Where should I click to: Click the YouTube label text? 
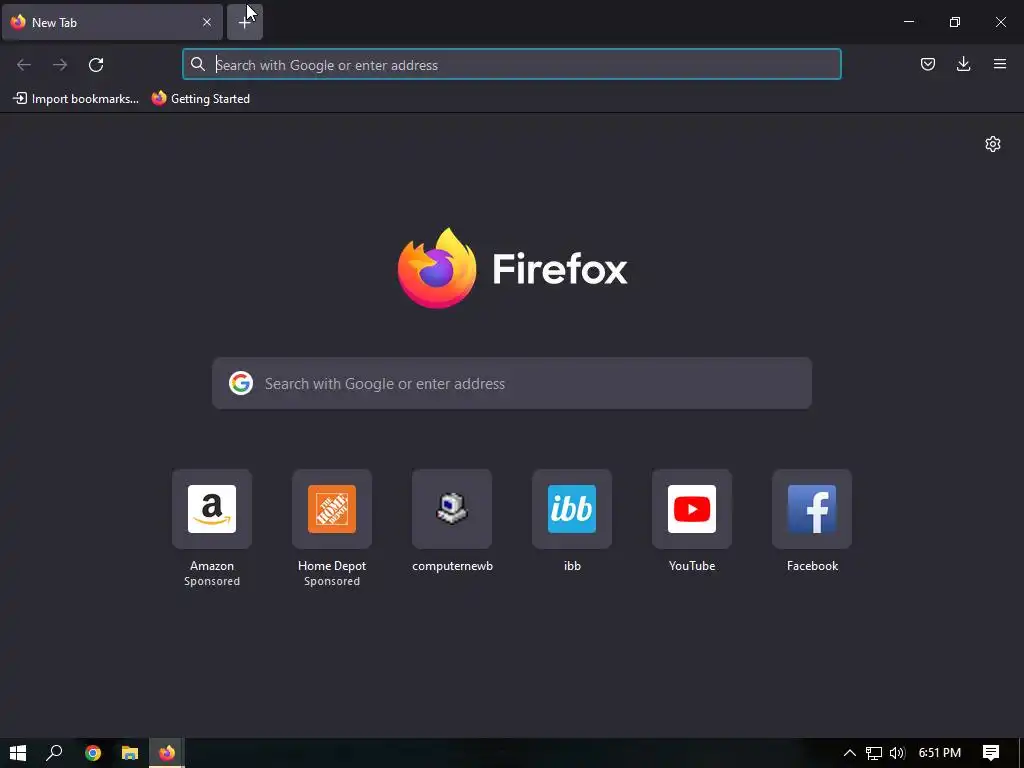click(x=692, y=566)
